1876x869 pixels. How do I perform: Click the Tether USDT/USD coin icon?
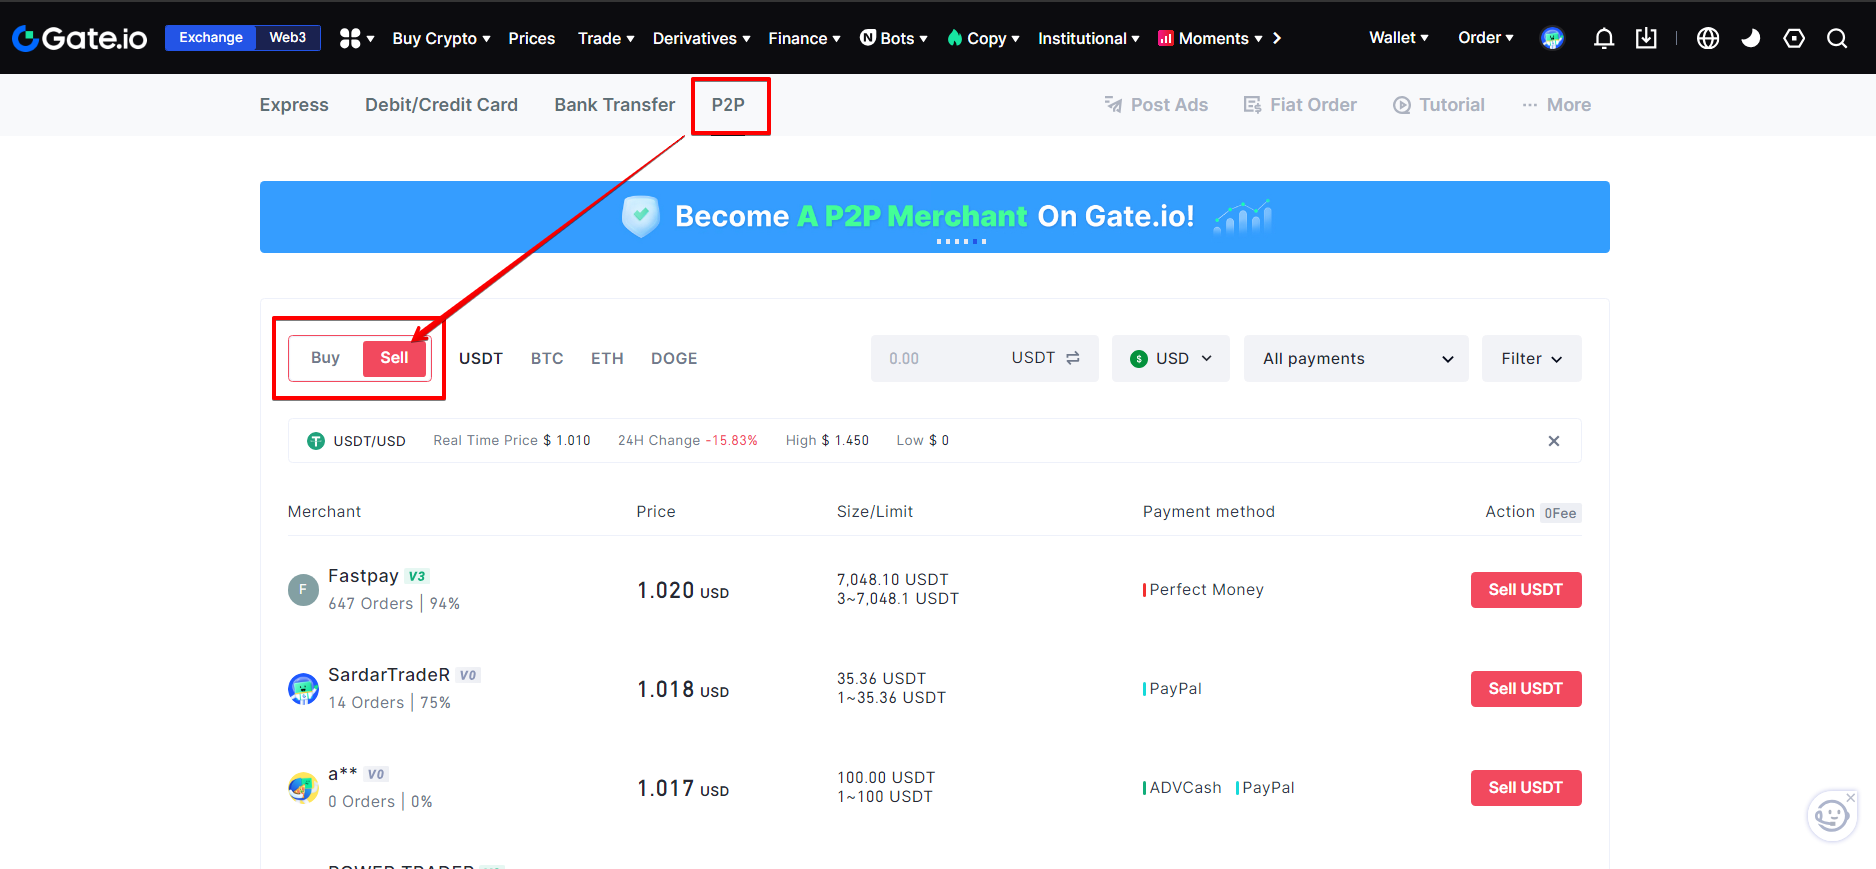316,441
